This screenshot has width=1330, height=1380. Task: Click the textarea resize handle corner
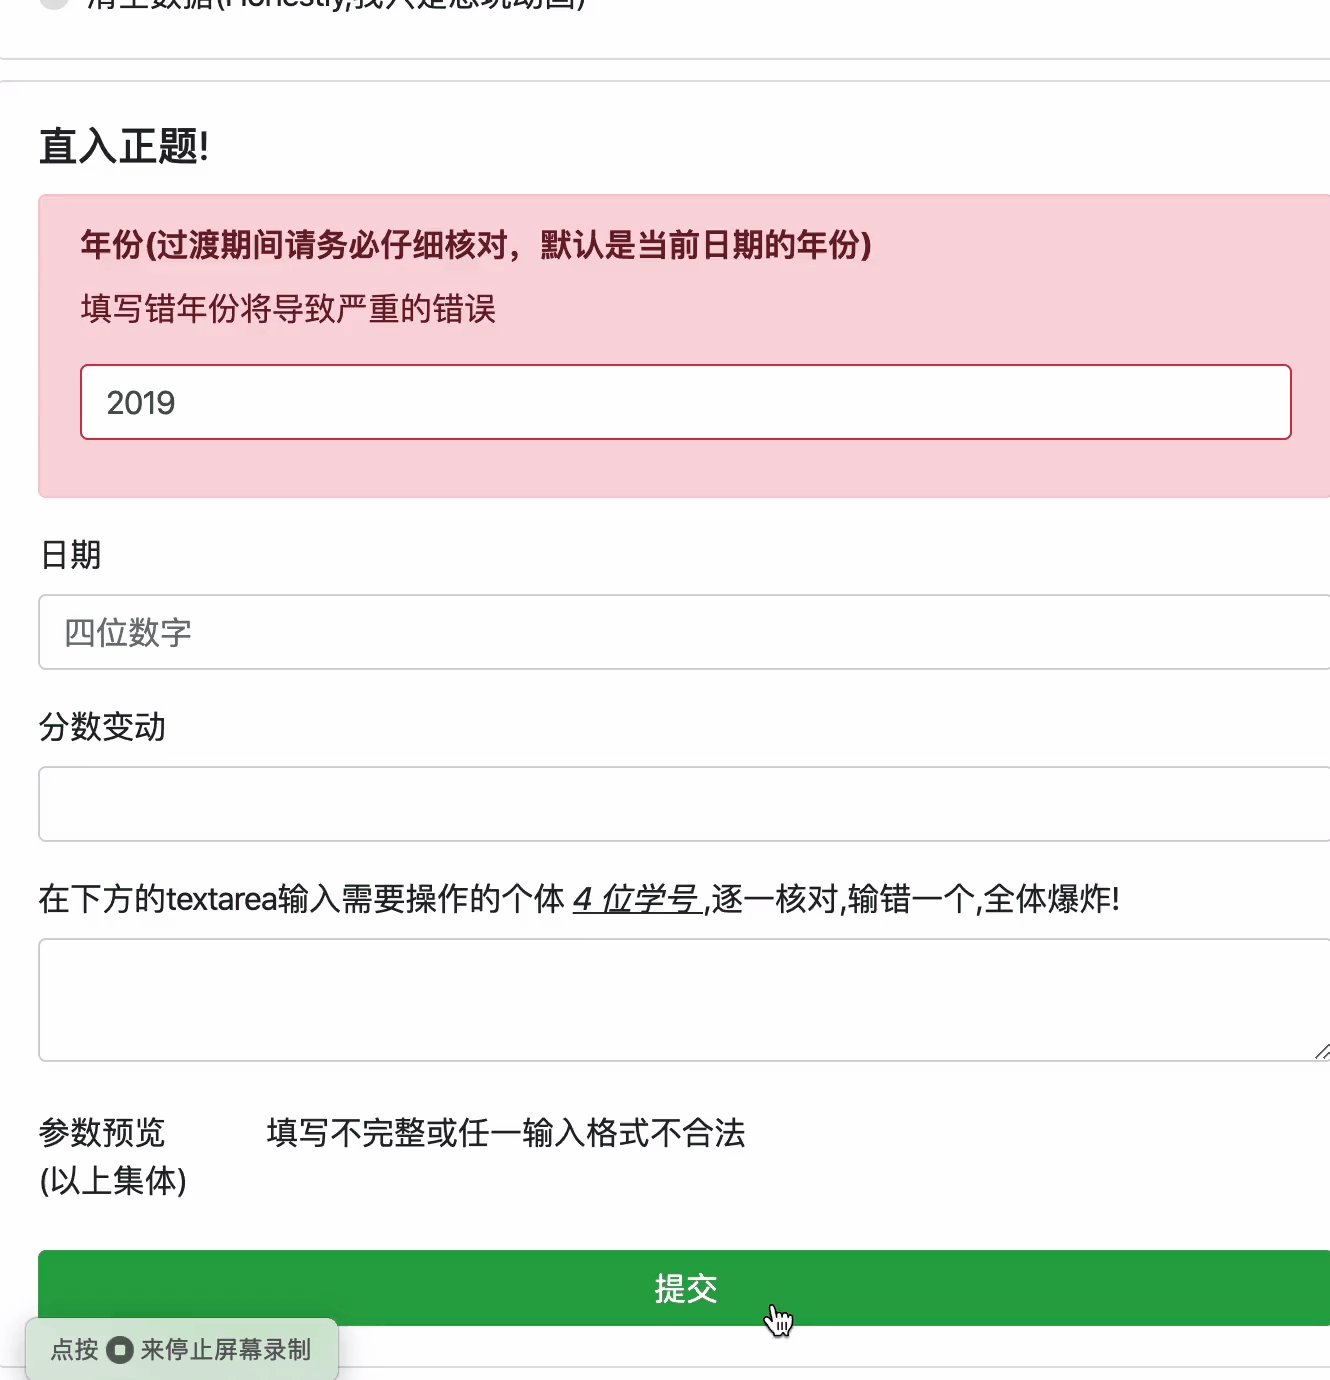click(x=1320, y=1052)
